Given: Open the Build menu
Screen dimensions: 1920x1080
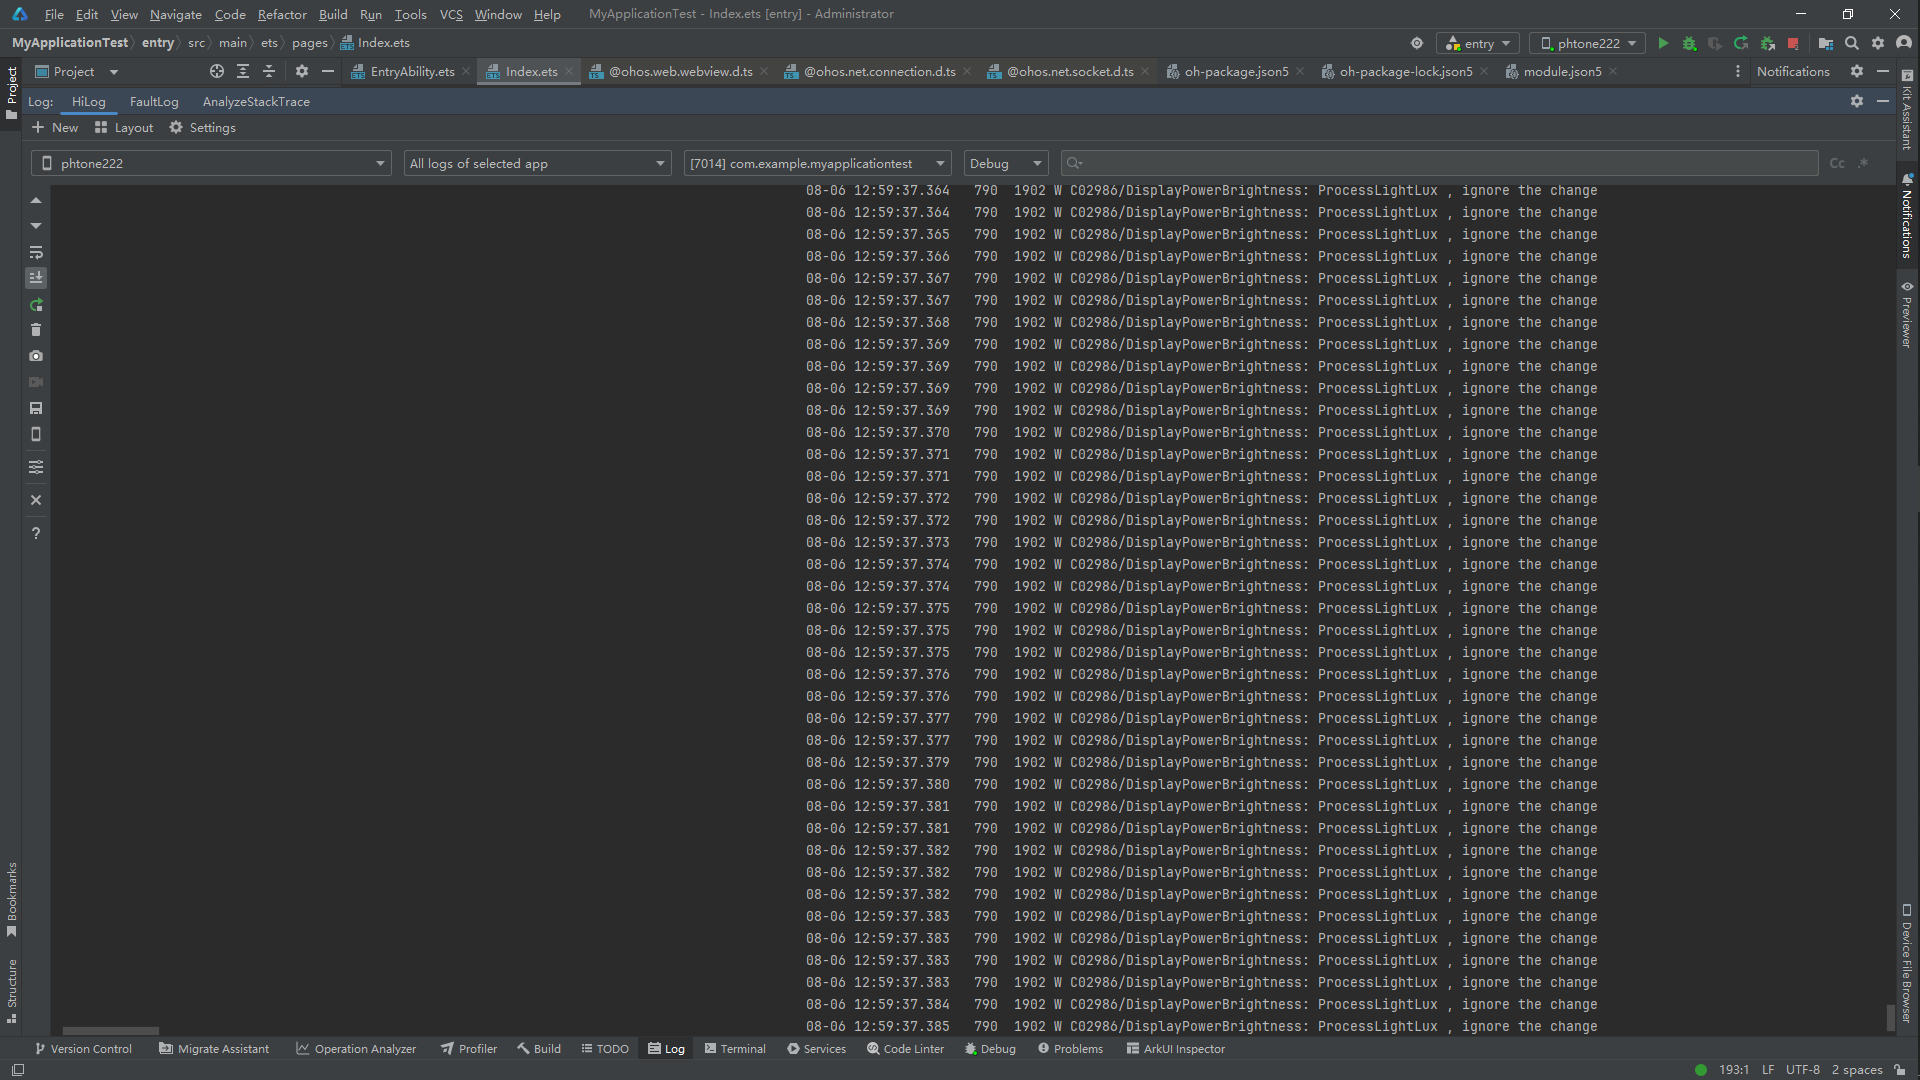Looking at the screenshot, I should click(x=333, y=14).
